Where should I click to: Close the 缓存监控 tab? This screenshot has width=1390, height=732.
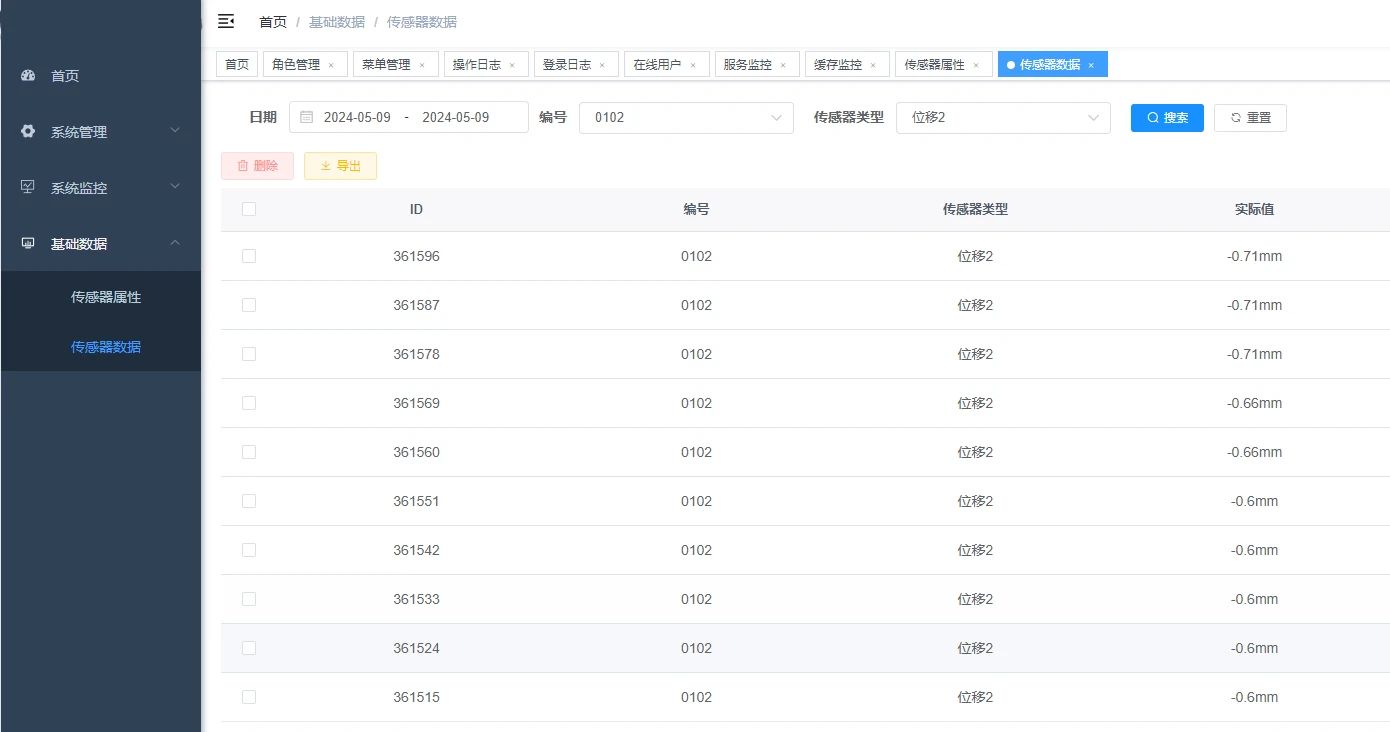click(x=873, y=65)
